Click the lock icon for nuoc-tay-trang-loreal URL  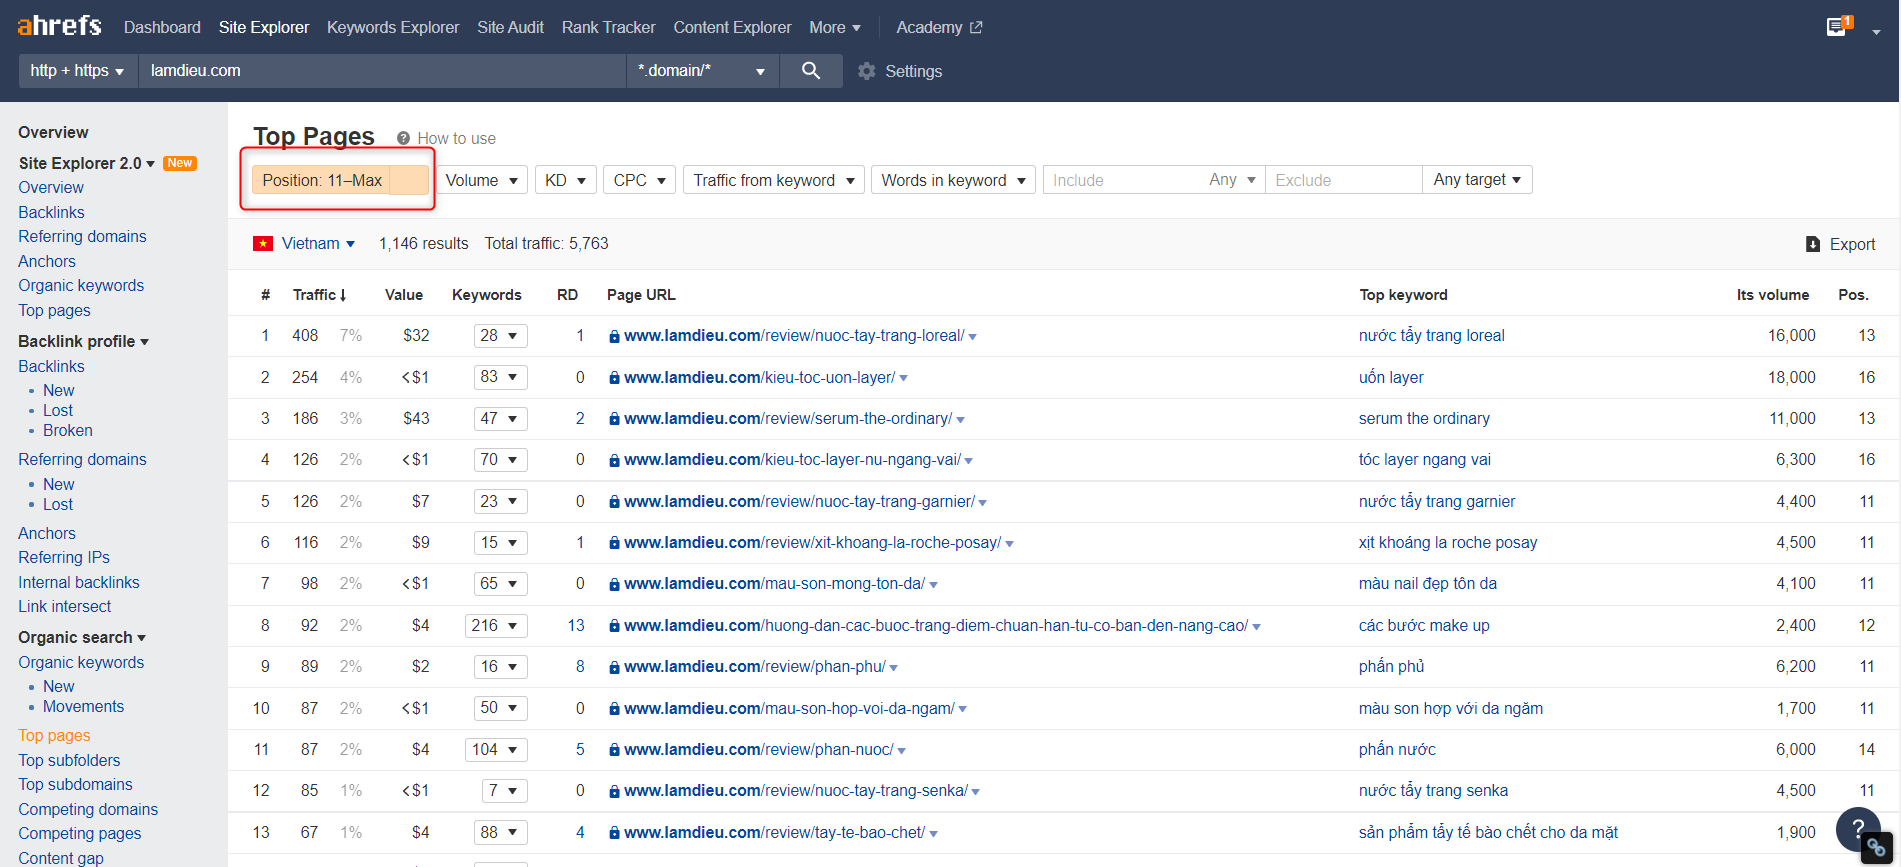(614, 337)
